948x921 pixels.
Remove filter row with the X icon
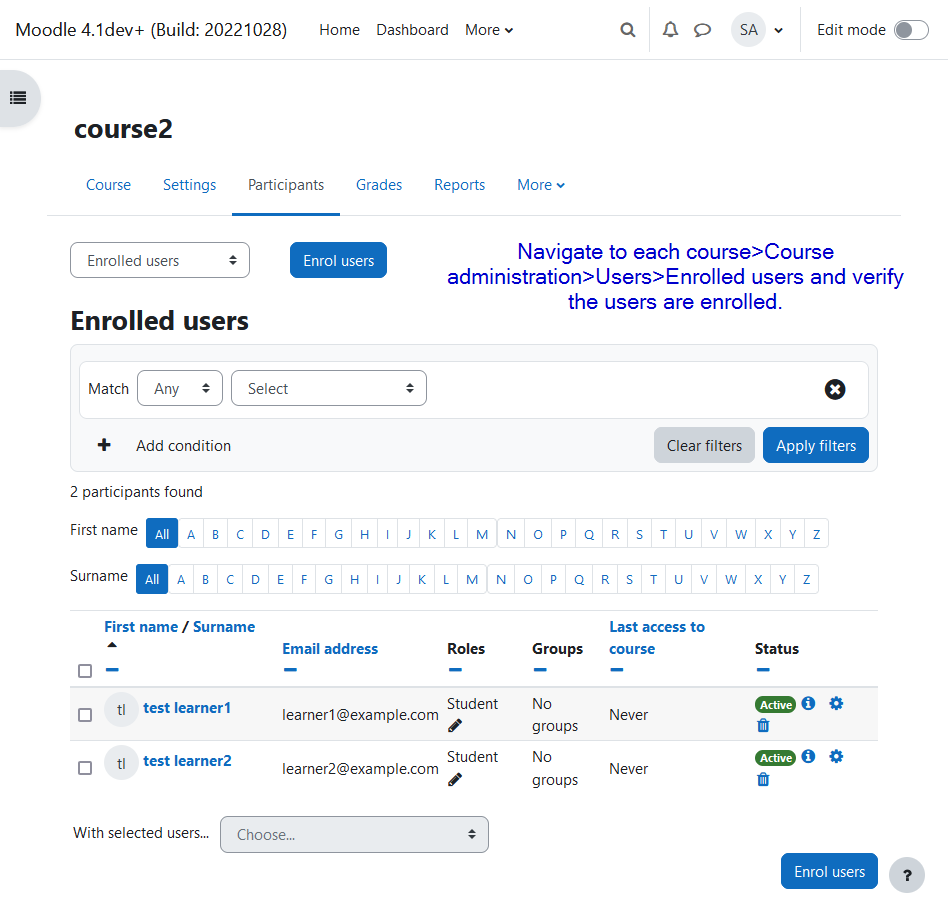pyautogui.click(x=835, y=389)
